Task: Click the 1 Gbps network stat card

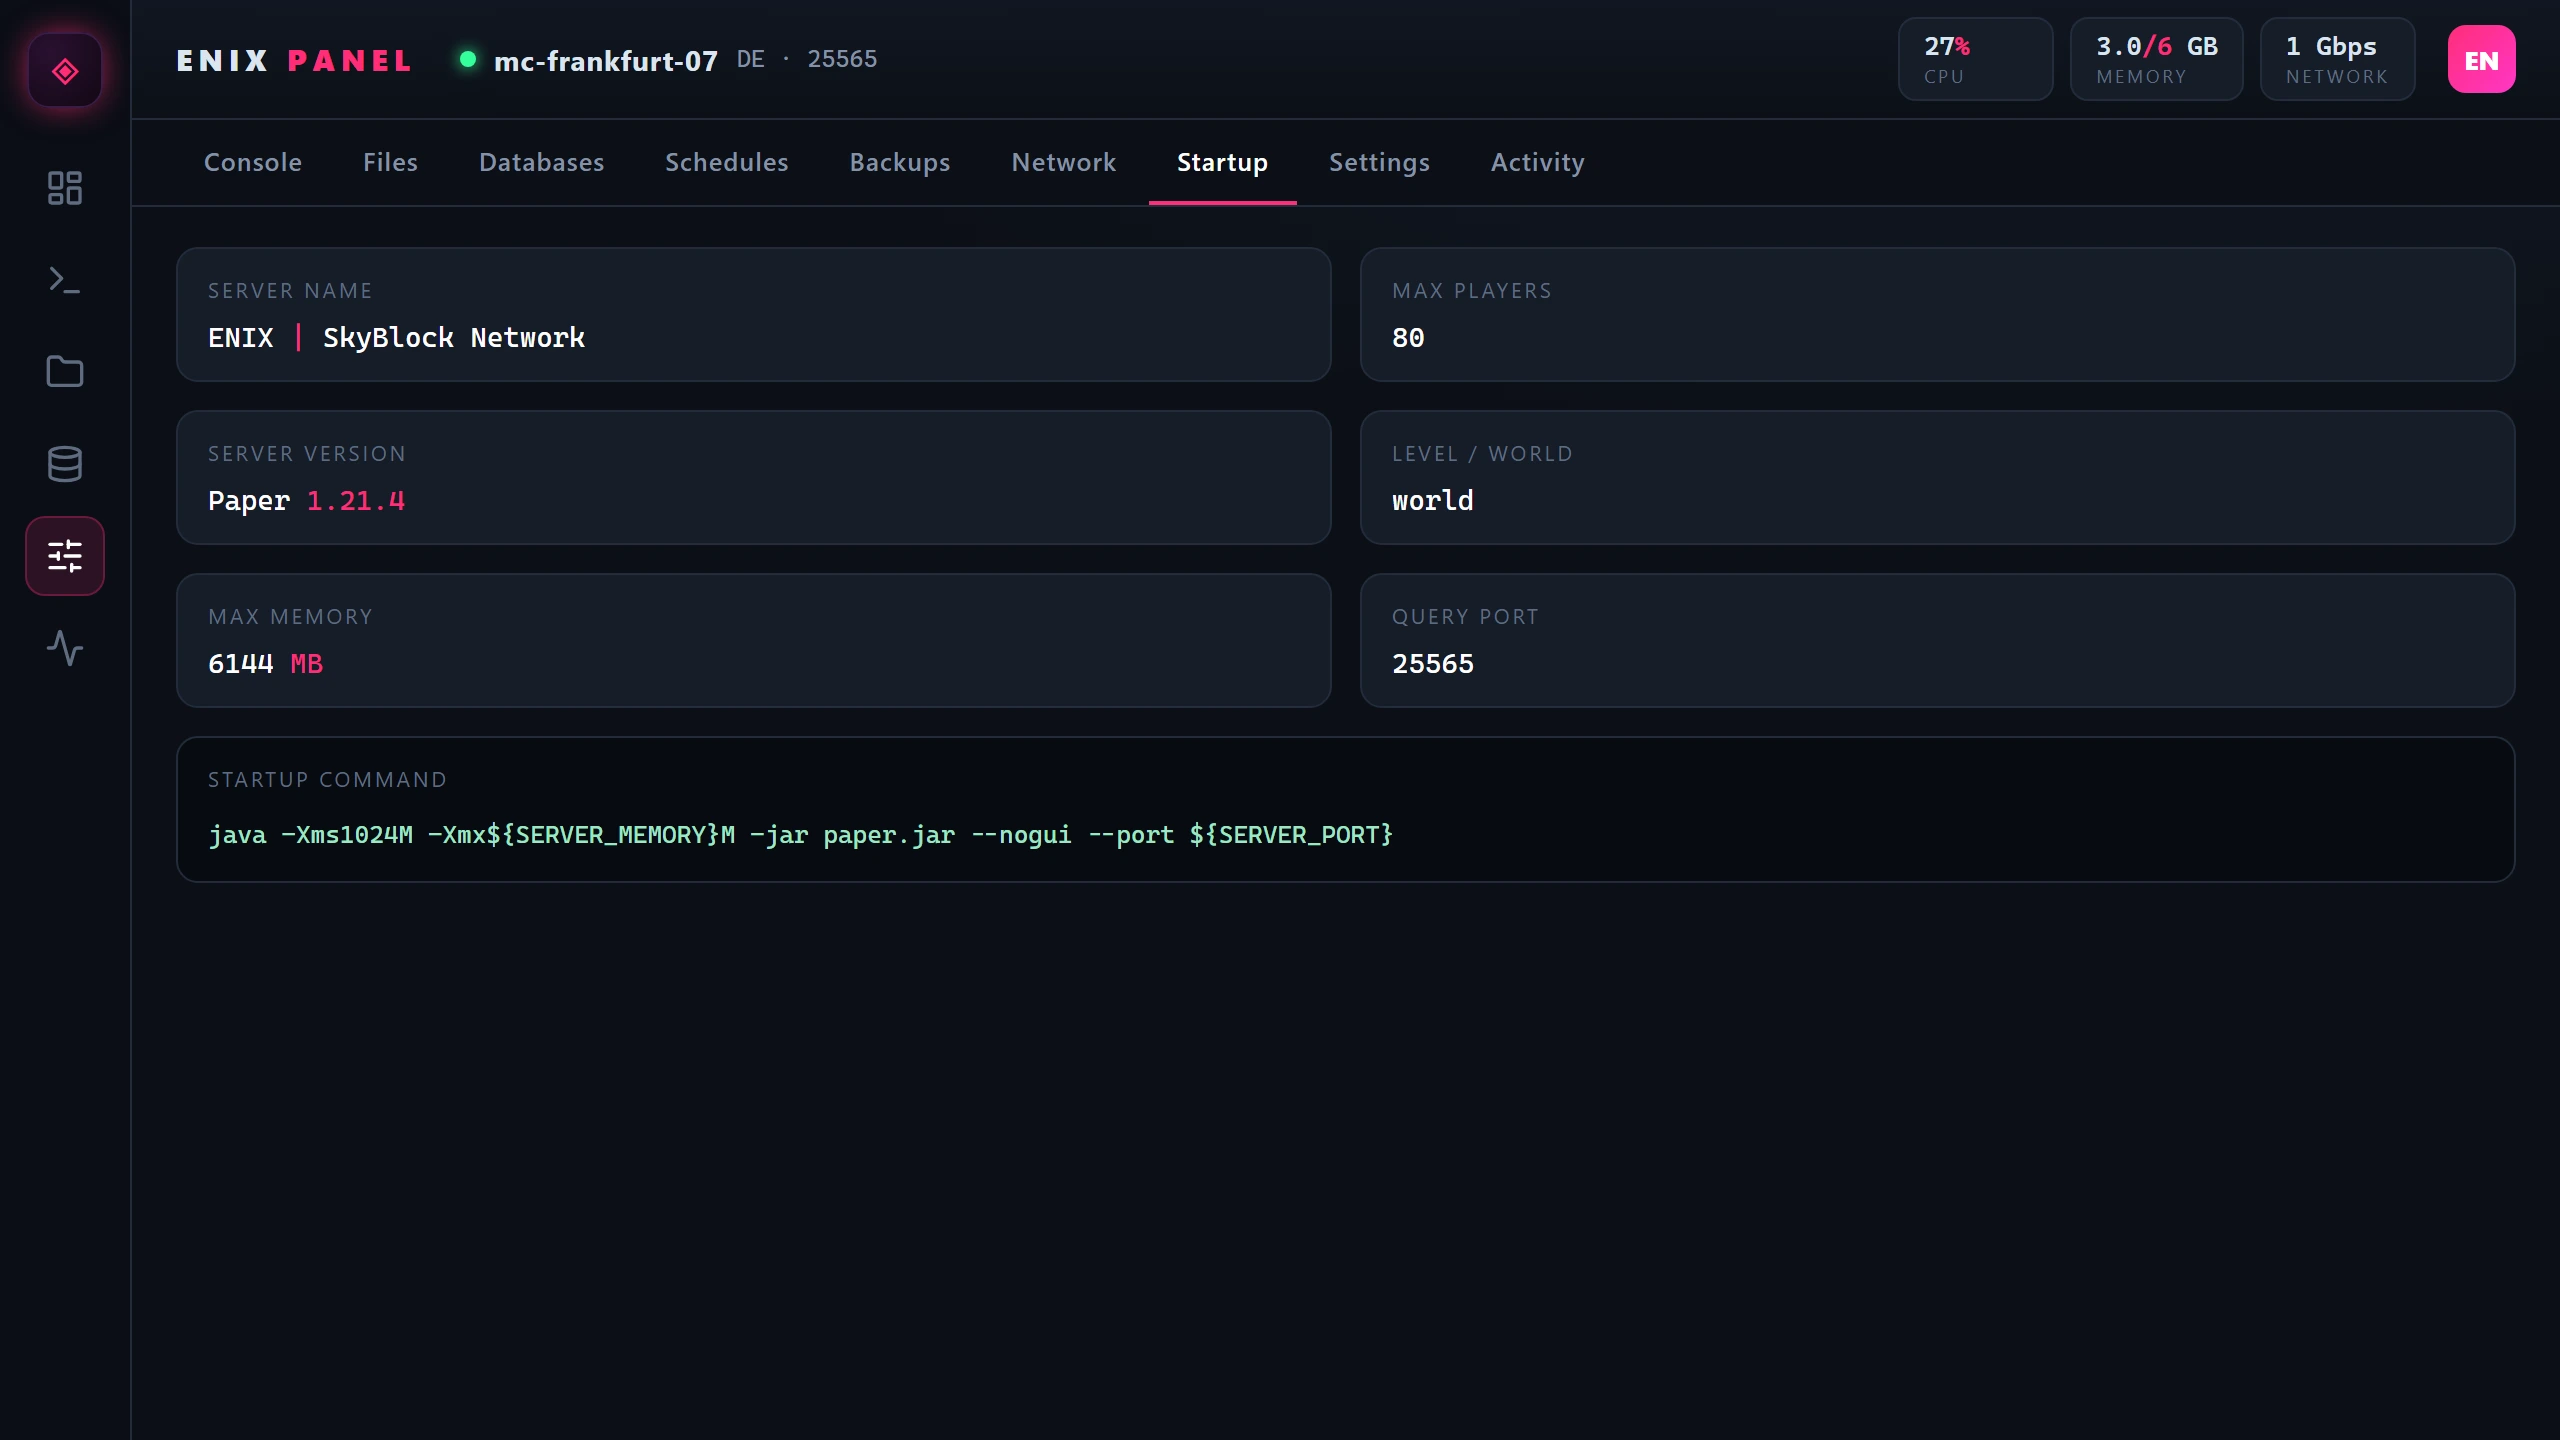Action: (2337, 59)
